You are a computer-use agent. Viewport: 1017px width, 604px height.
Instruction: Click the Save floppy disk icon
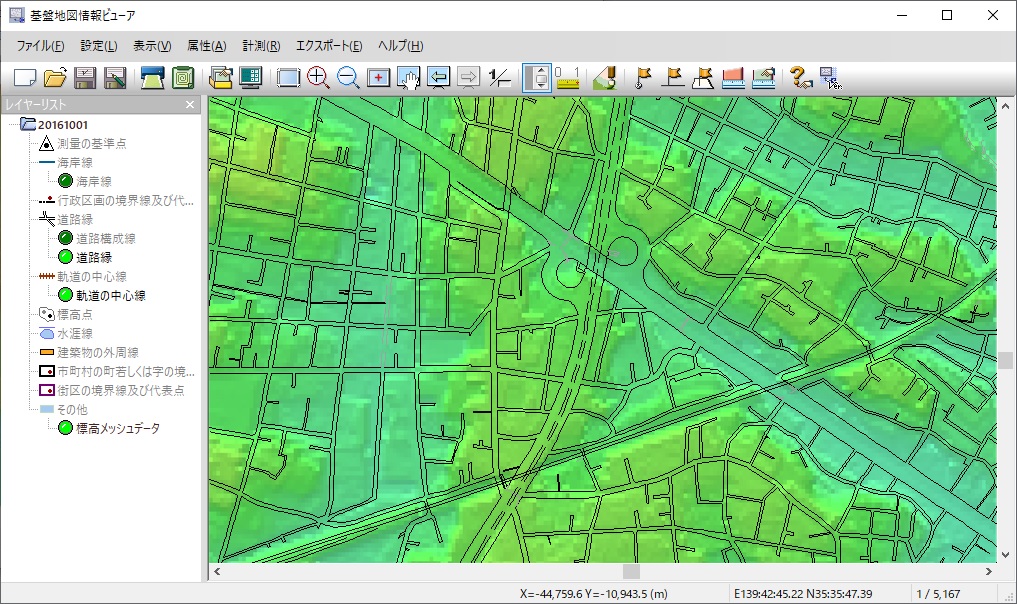[x=85, y=78]
